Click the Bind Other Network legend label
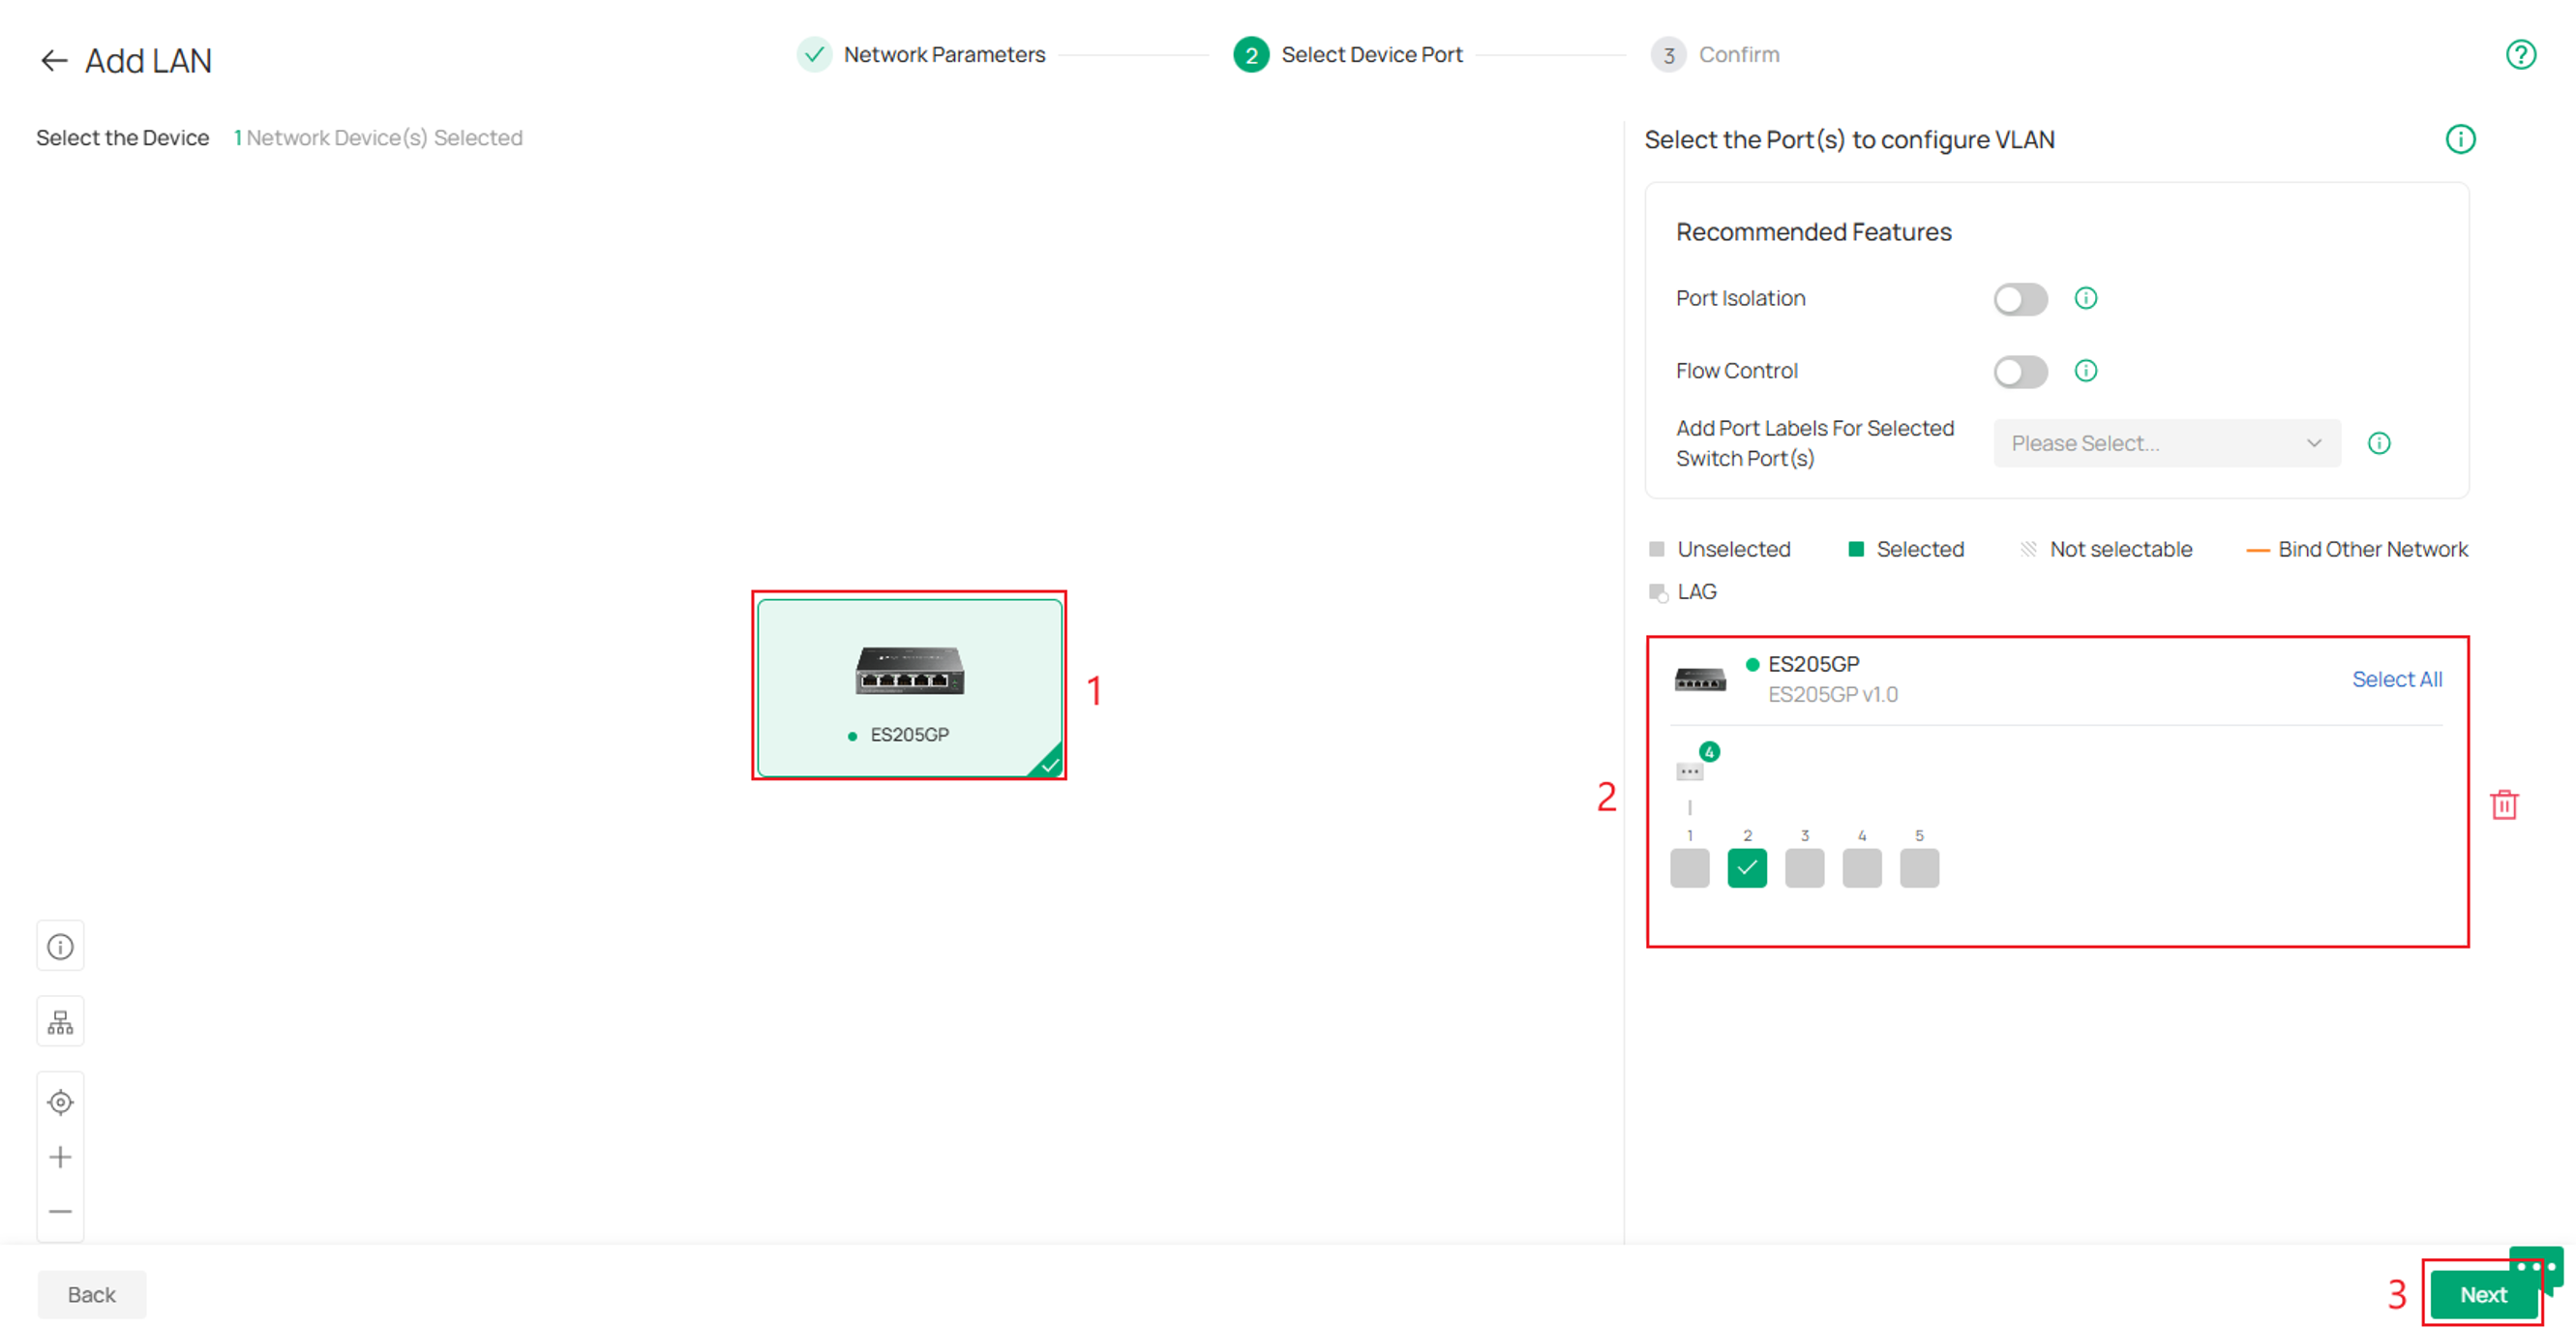 point(2373,549)
